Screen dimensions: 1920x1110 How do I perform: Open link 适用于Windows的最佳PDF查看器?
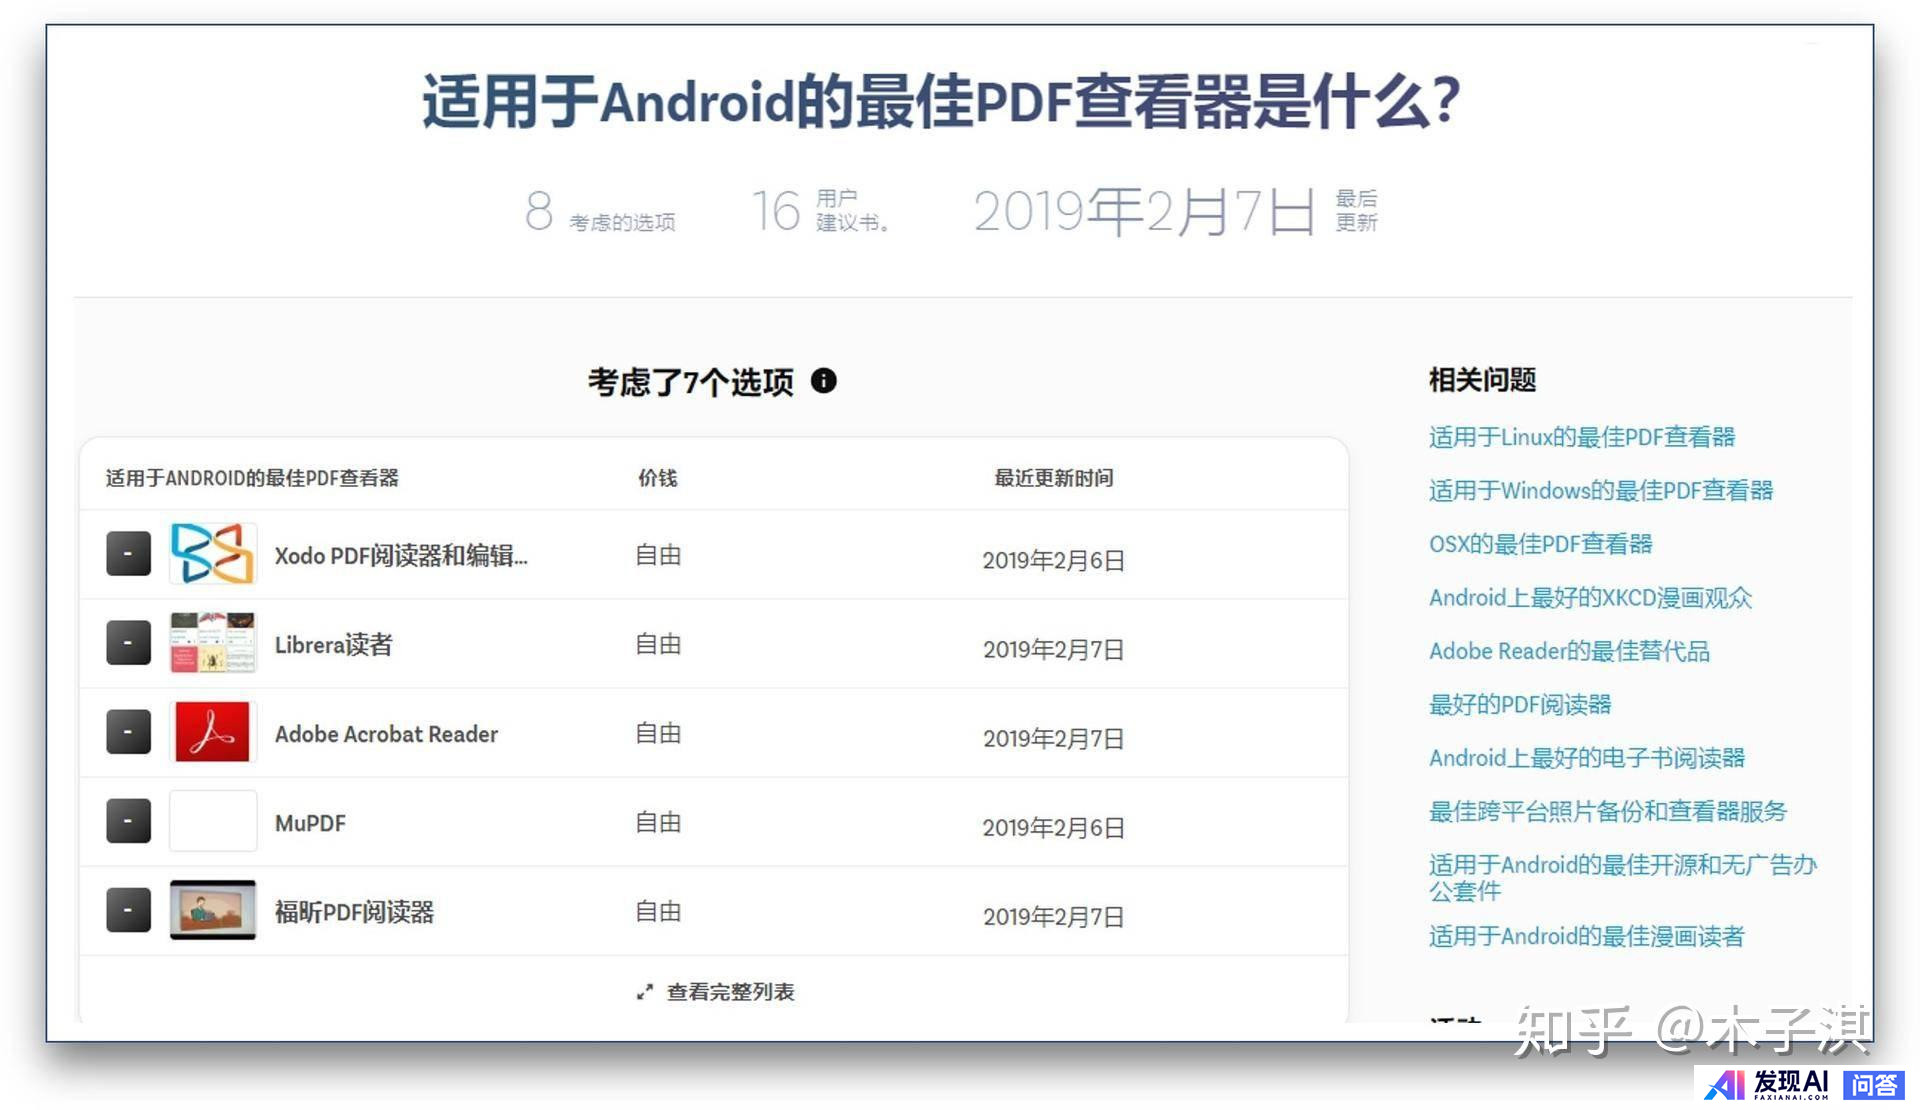pos(1600,490)
